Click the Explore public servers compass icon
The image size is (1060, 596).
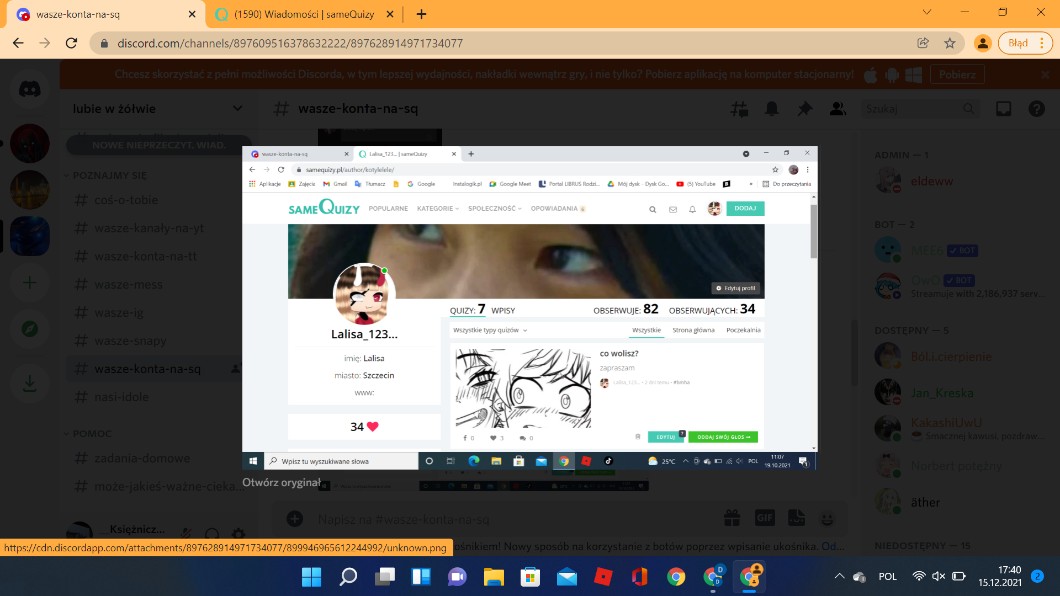(x=29, y=329)
